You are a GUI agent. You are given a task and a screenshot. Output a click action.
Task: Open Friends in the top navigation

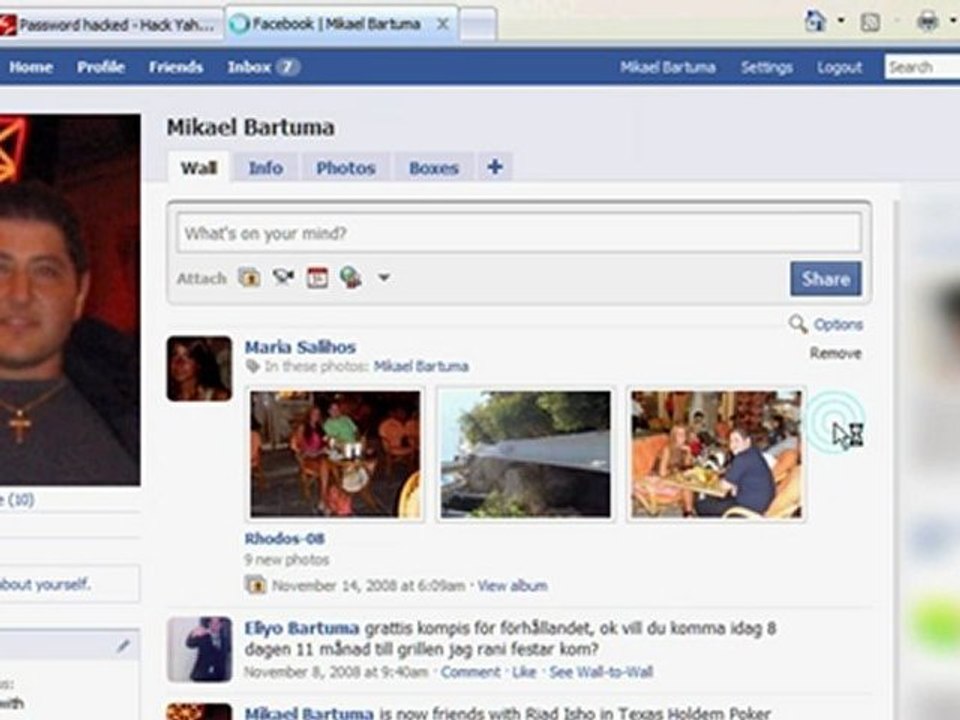coord(176,67)
